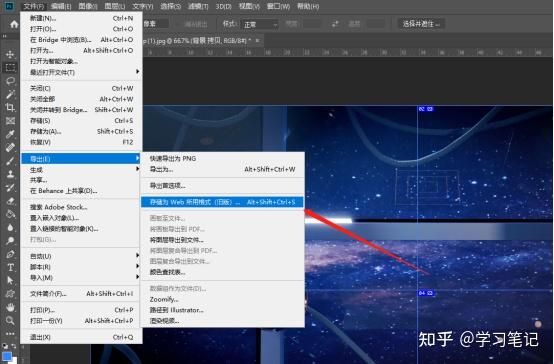This screenshot has height=364, width=554.
Task: Choose 关闭全部 menu entry
Action: 82,99
